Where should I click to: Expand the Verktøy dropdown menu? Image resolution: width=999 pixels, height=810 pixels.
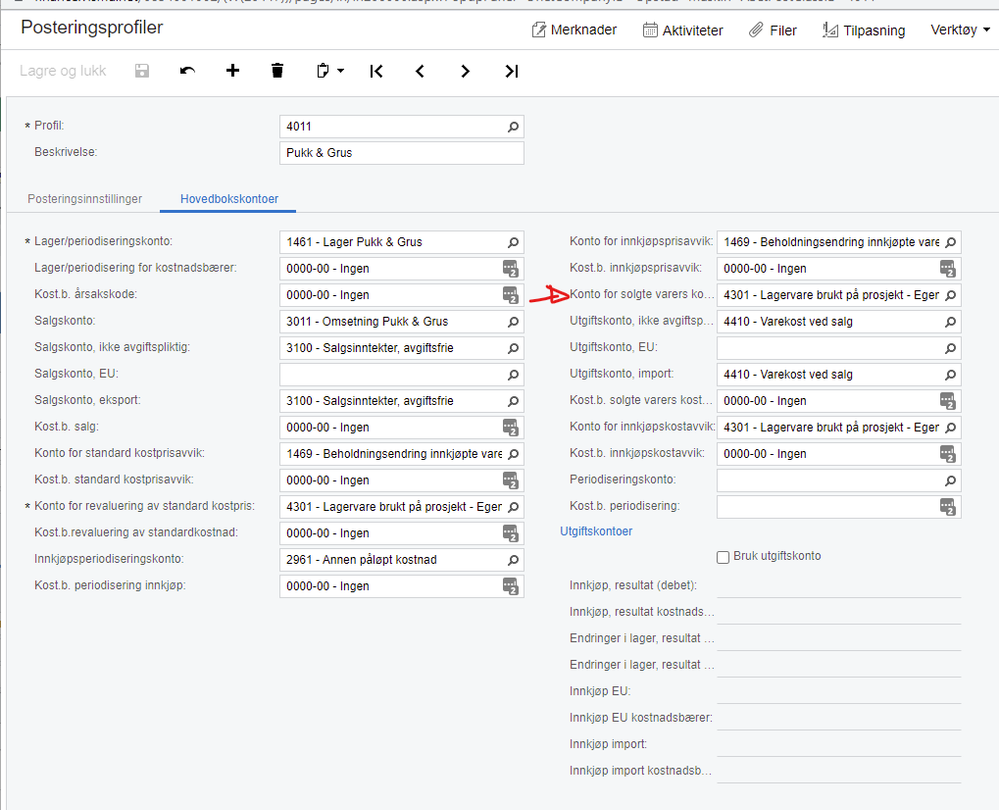960,30
